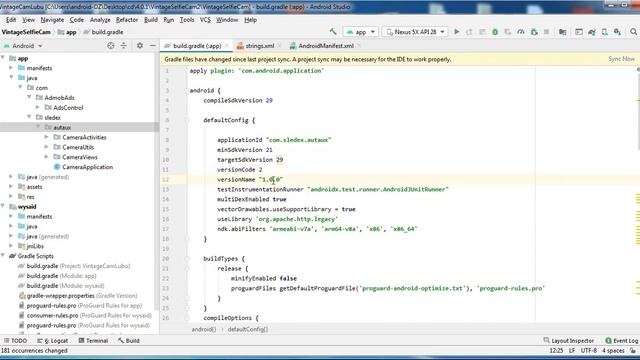640x360 pixels.
Task: Select the wysaid module
Action: point(27,207)
